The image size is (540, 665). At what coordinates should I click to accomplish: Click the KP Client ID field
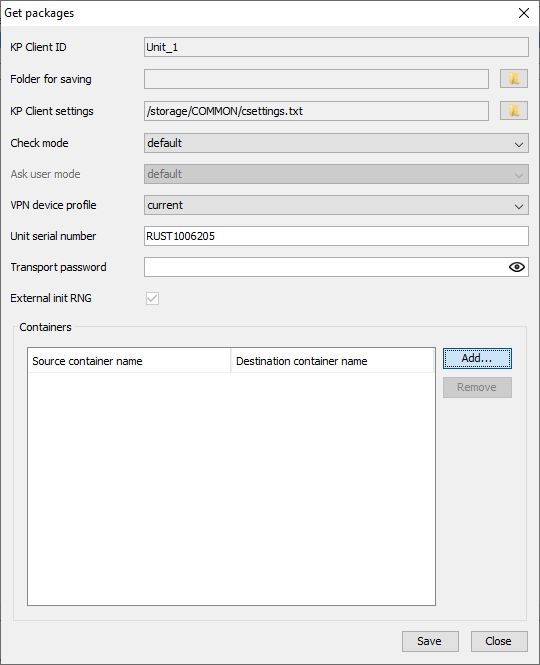[x=336, y=47]
